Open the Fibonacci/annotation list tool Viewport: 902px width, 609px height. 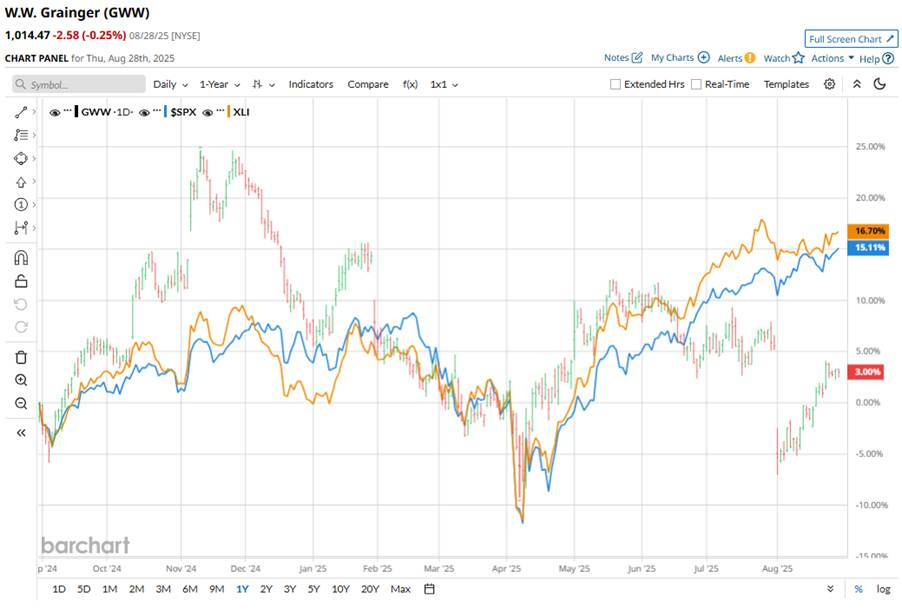pyautogui.click(x=21, y=135)
